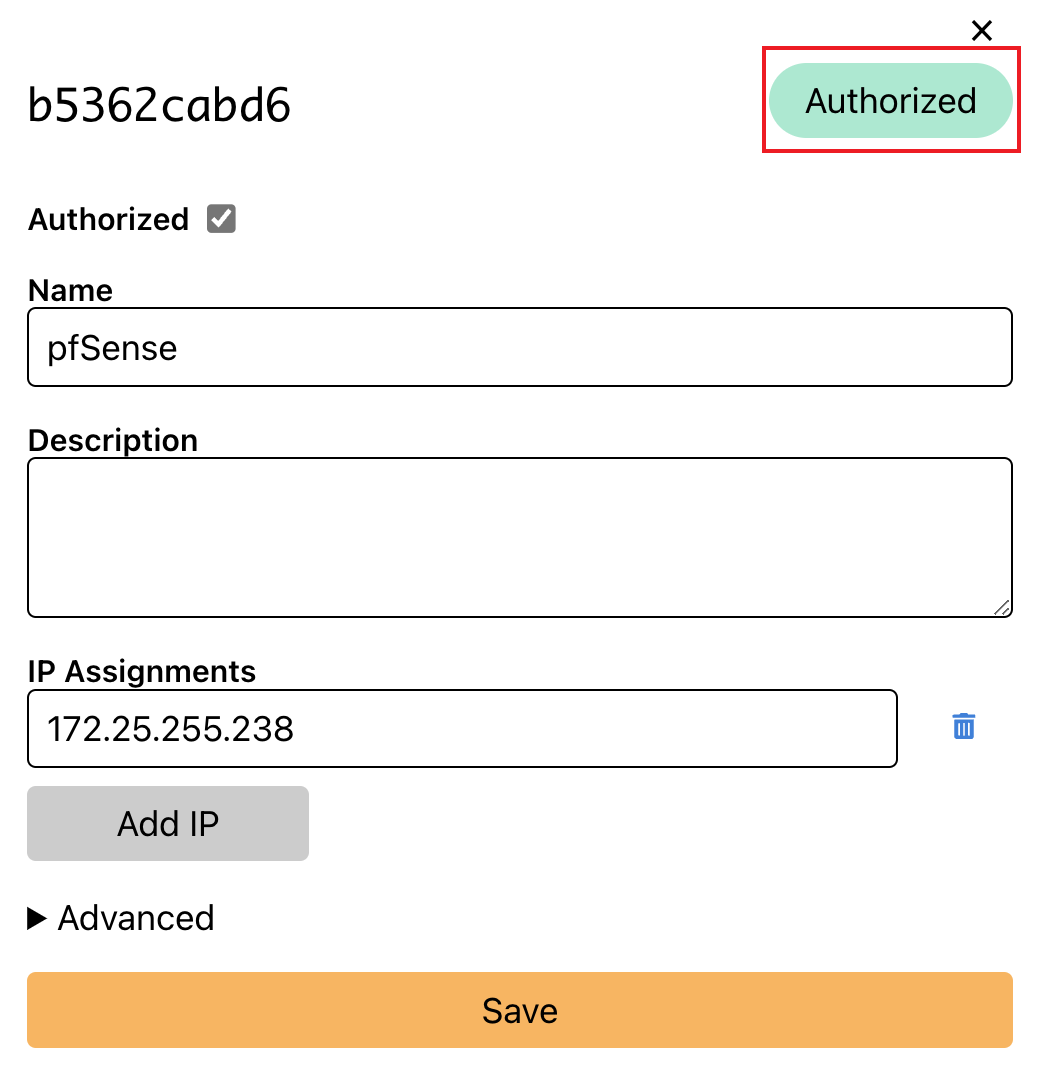The width and height of the screenshot is (1042, 1070).
Task: Click the IP Assignments section label
Action: pos(142,671)
